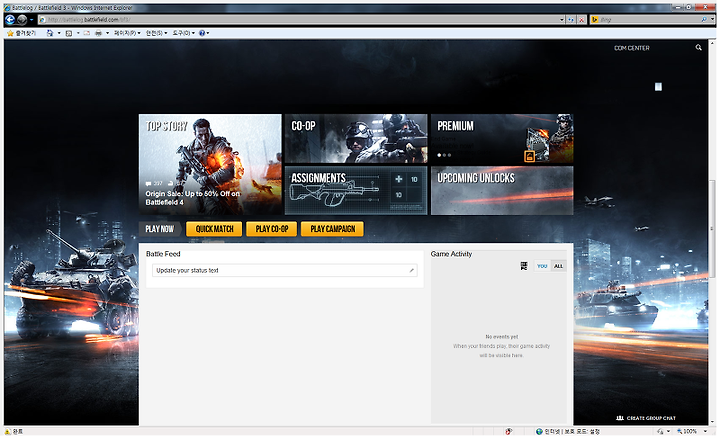The image size is (720, 439).
Task: Expand the zoom level dropdown arrow
Action: coord(705,431)
